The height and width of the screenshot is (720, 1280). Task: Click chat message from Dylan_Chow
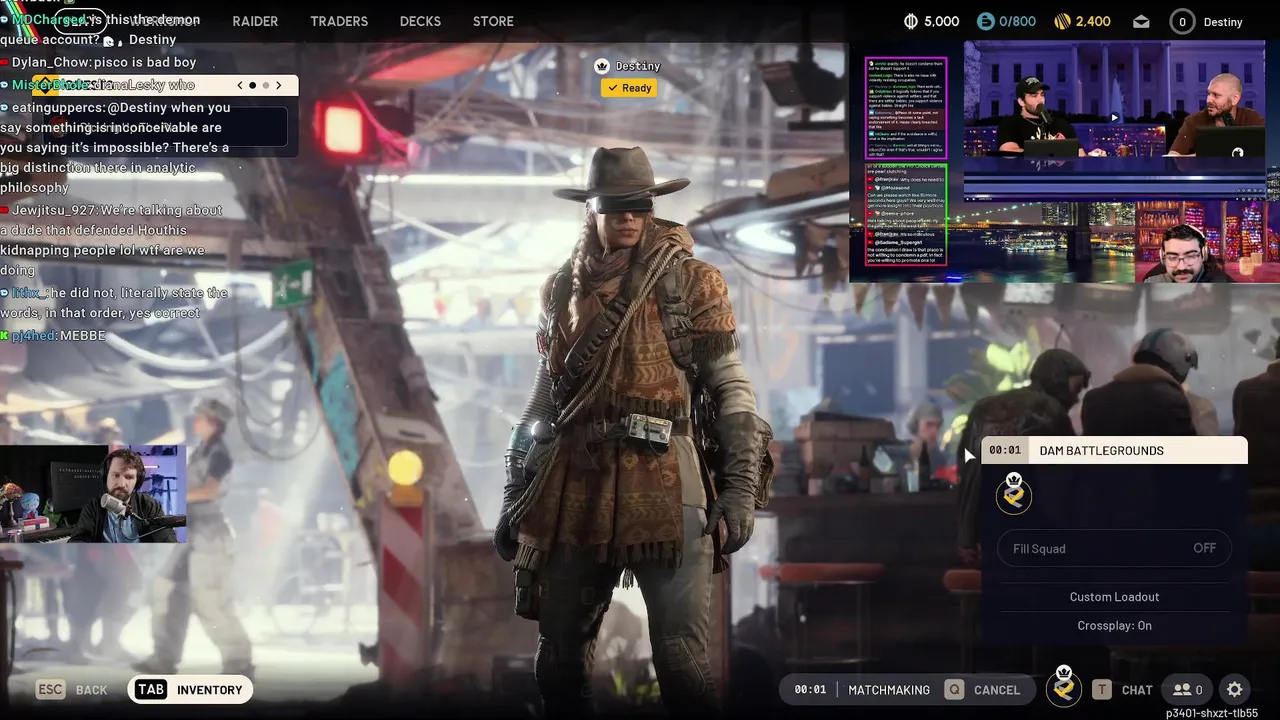pos(98,62)
